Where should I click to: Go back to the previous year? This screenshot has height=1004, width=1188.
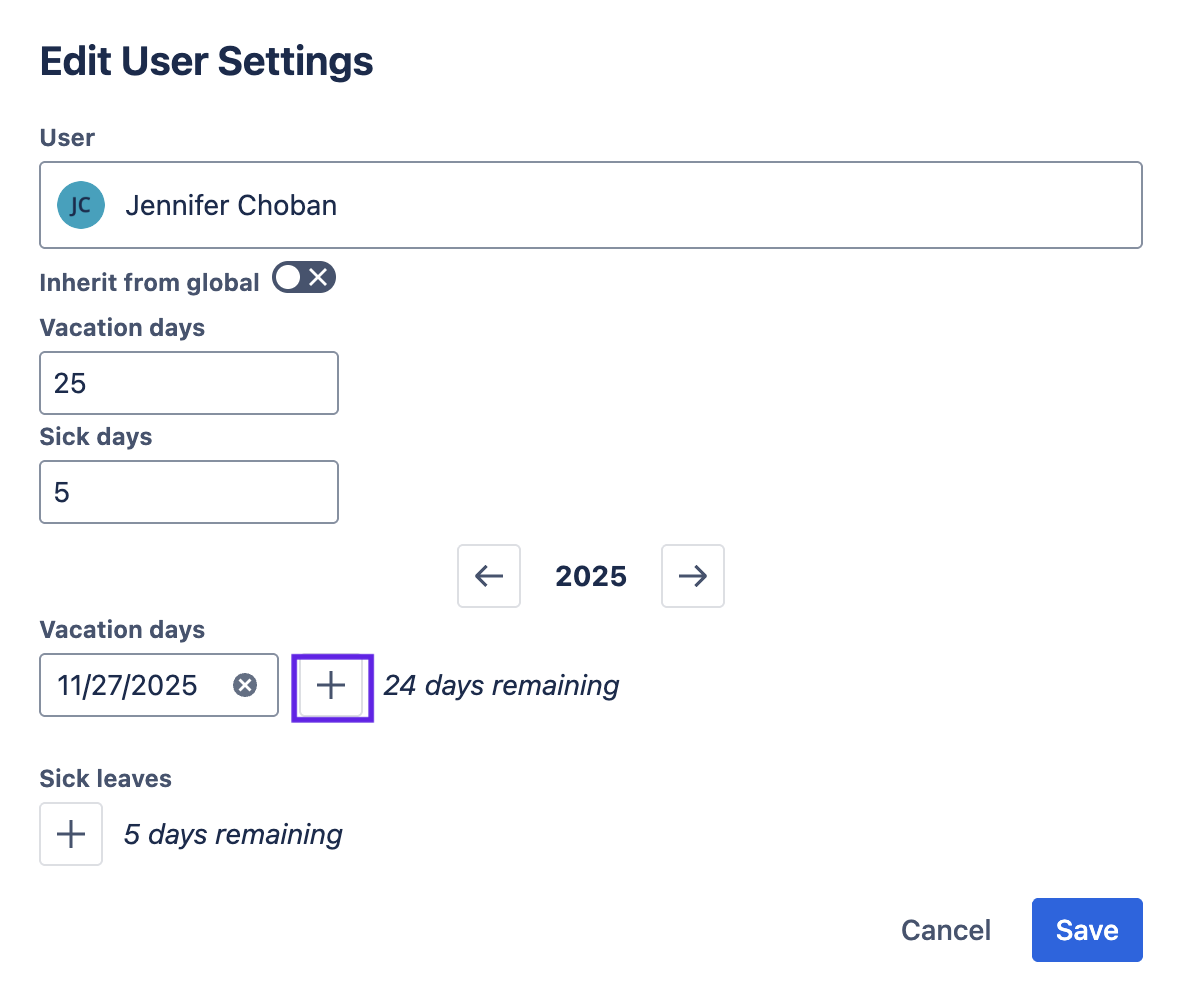coord(489,576)
